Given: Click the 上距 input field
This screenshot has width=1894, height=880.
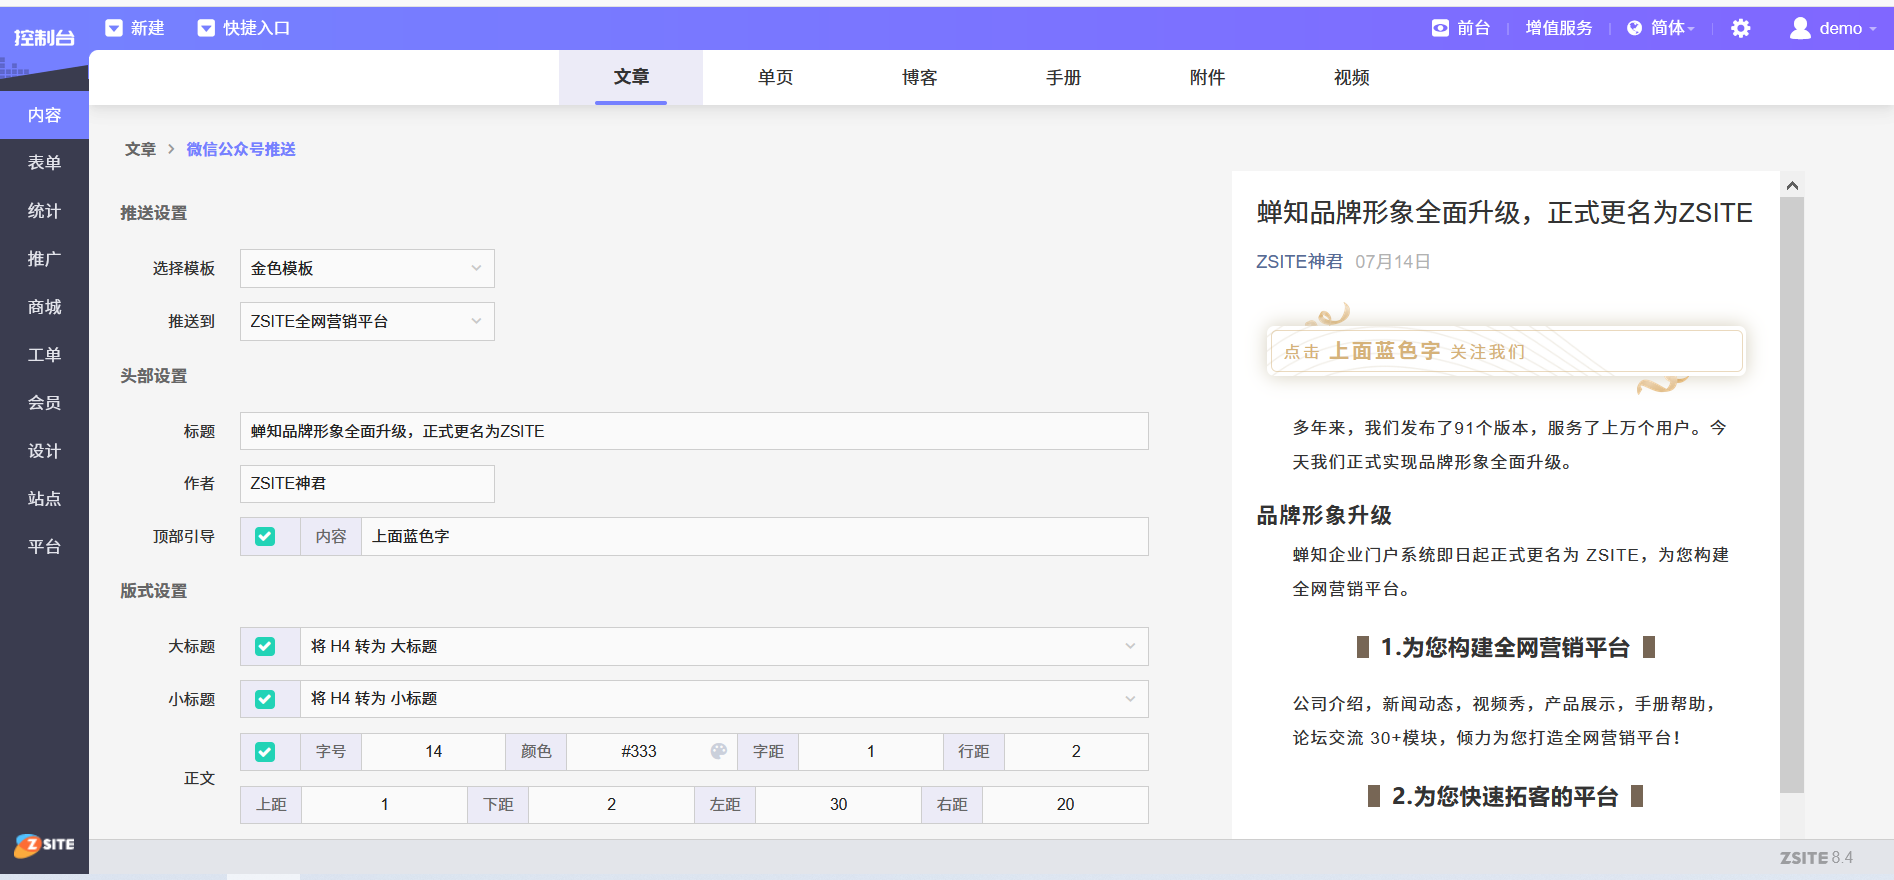Looking at the screenshot, I should [384, 804].
